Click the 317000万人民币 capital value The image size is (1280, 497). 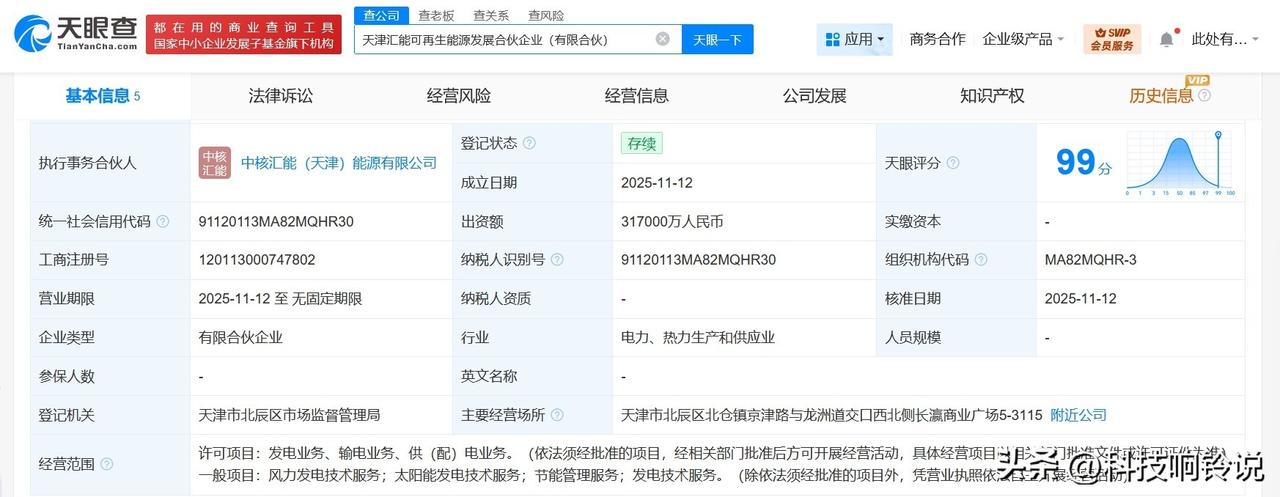pos(672,221)
